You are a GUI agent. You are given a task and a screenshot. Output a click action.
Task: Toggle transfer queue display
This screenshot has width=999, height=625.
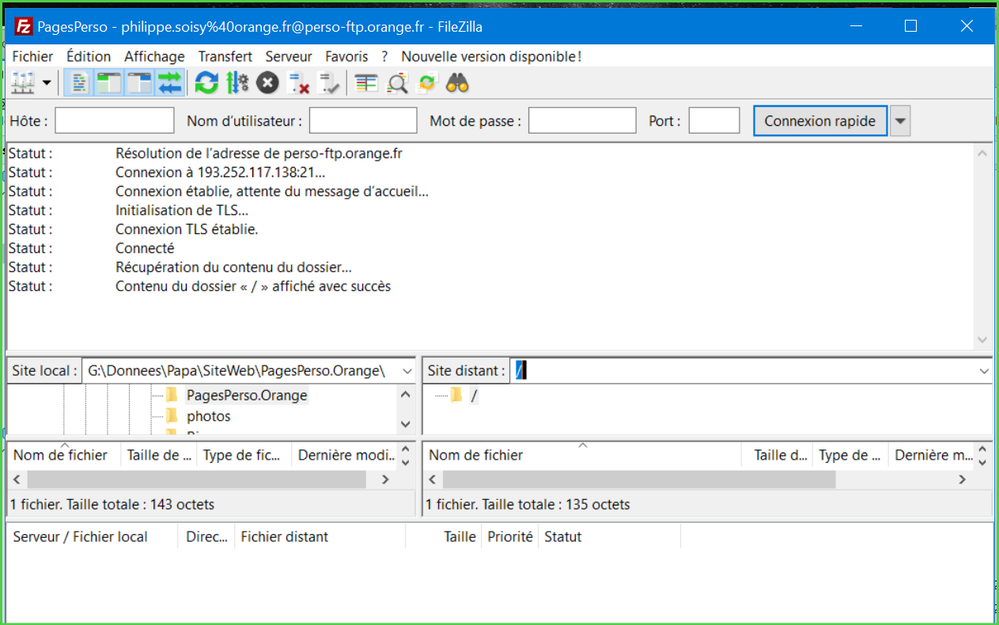click(170, 83)
